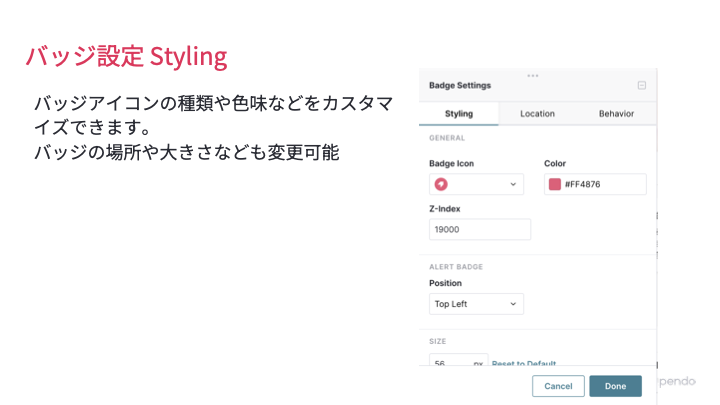Viewport: 720px width, 405px height.
Task: Grab the three-dot drag handle
Action: pos(533,76)
